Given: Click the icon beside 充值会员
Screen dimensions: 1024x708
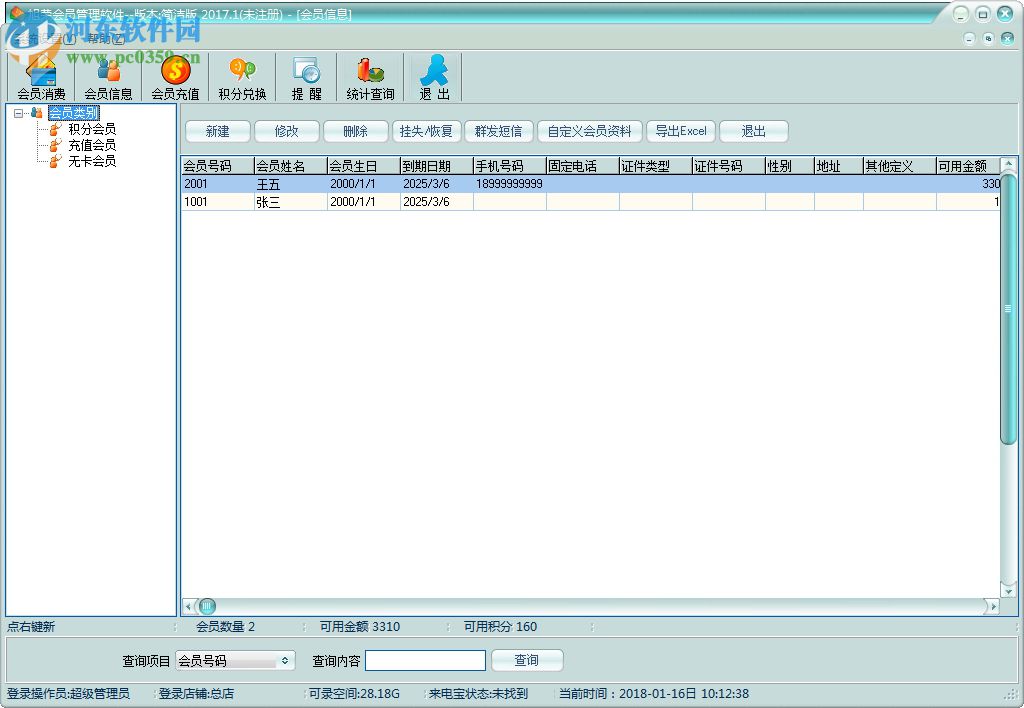Looking at the screenshot, I should [x=56, y=145].
